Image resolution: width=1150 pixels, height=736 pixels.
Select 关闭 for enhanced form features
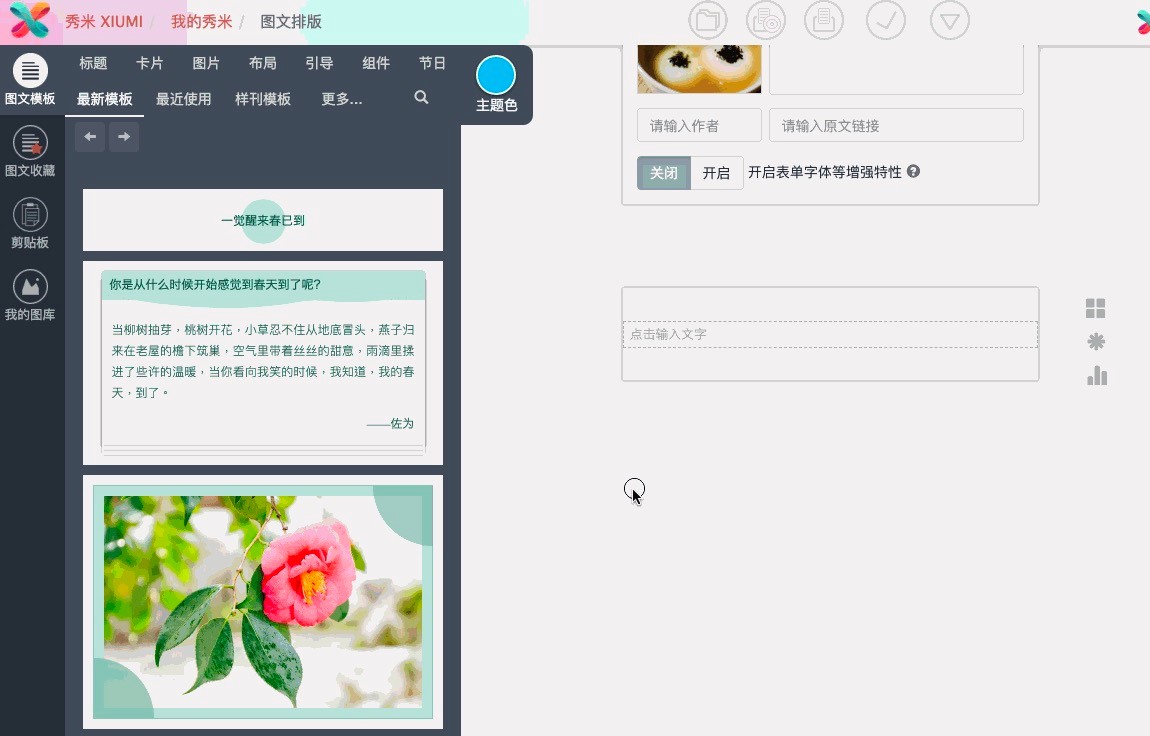tap(664, 173)
